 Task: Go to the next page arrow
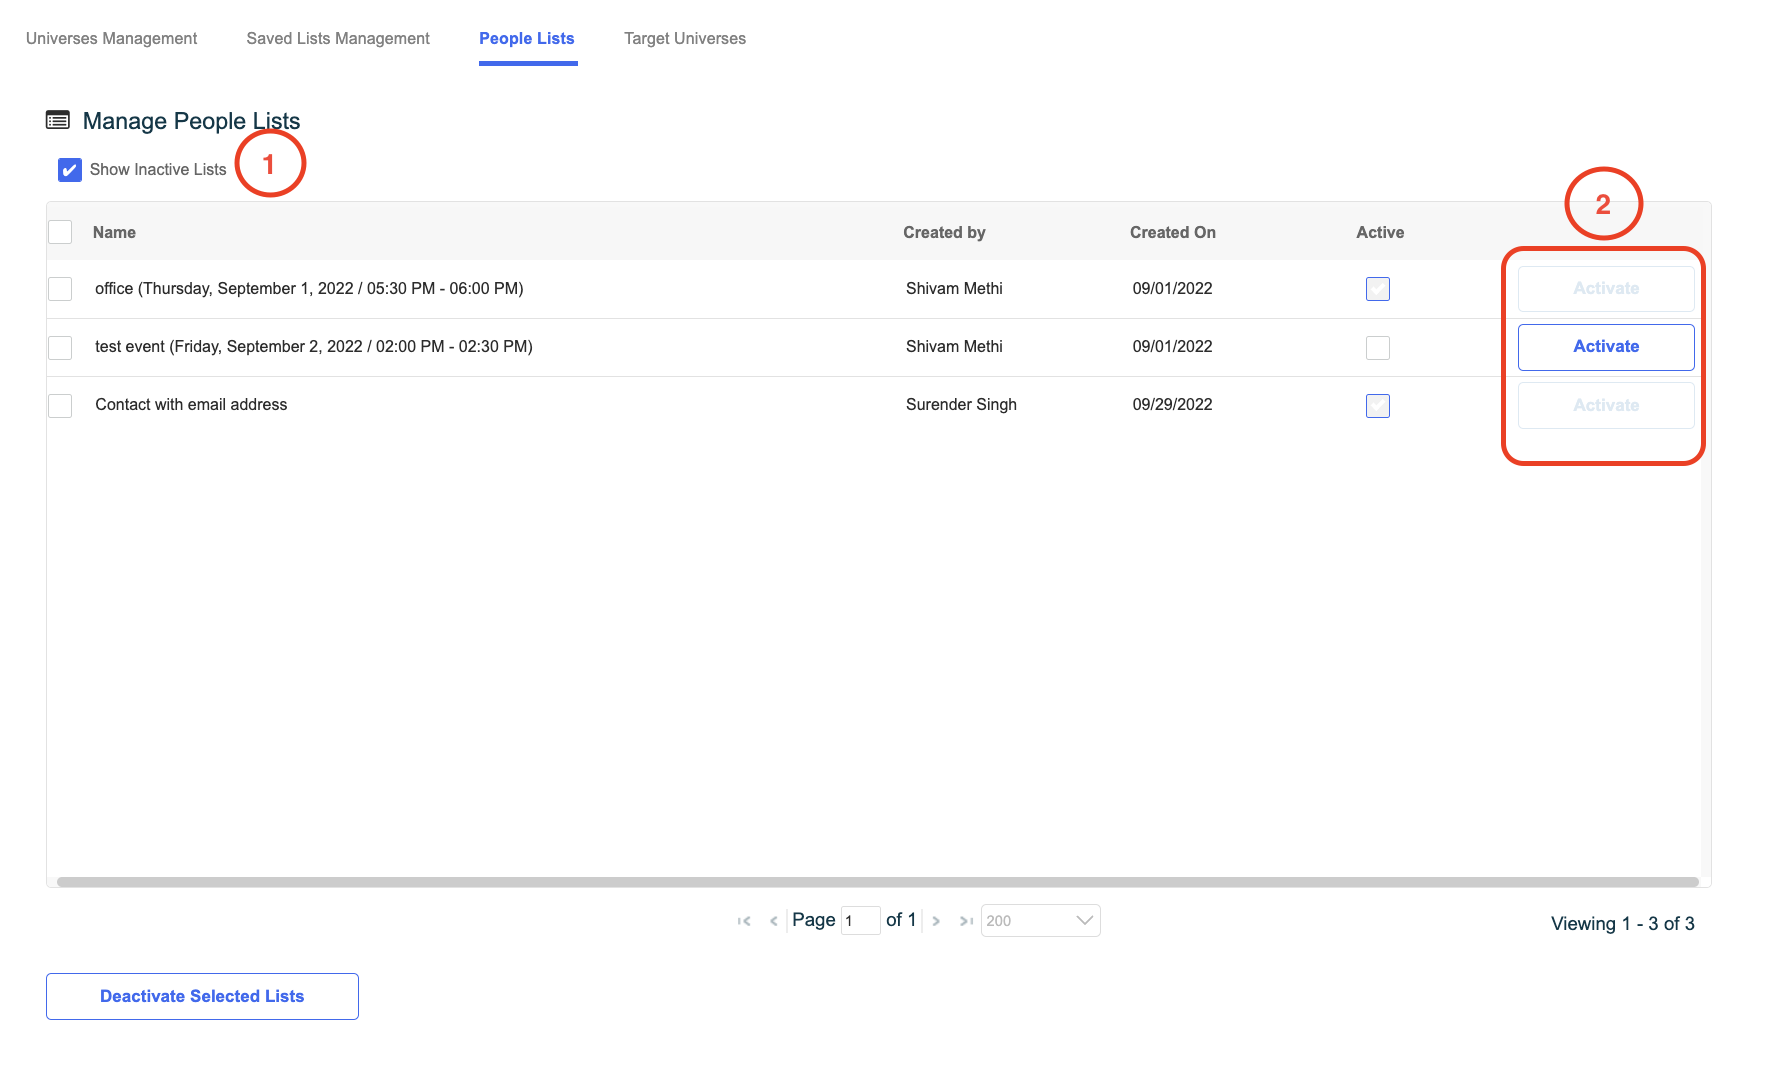936,921
